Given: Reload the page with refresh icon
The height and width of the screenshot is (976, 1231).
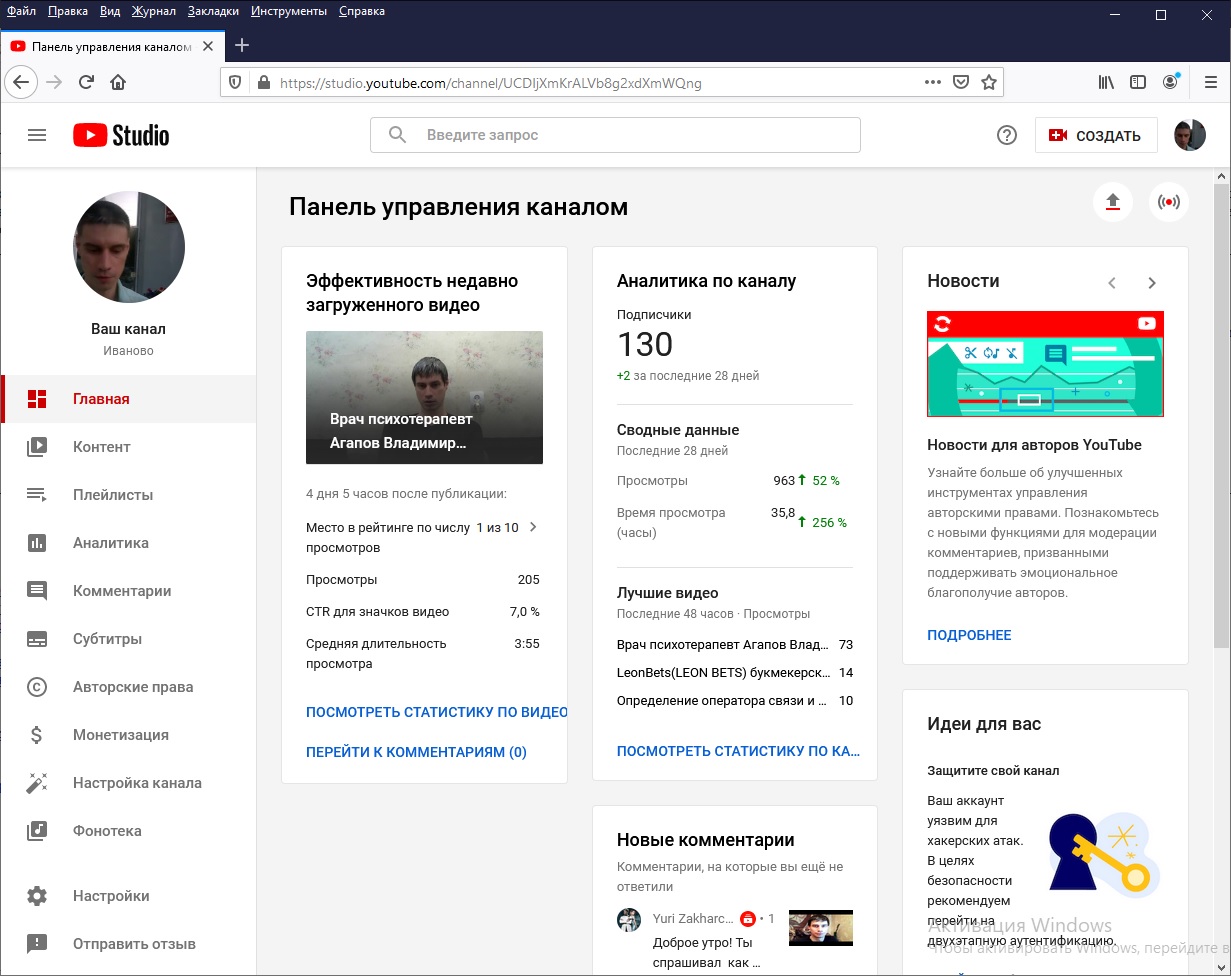Looking at the screenshot, I should [86, 83].
